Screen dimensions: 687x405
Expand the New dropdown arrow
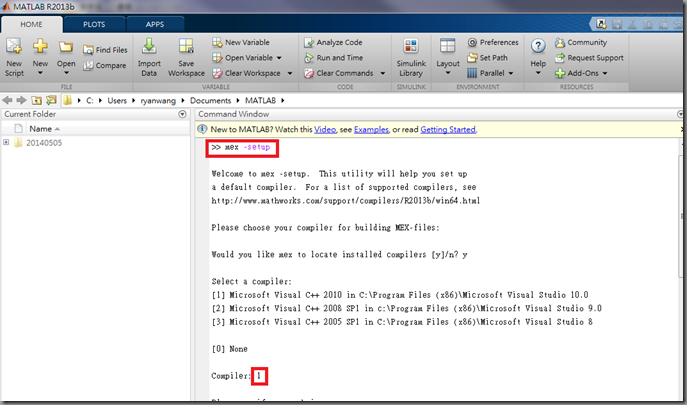pos(40,73)
